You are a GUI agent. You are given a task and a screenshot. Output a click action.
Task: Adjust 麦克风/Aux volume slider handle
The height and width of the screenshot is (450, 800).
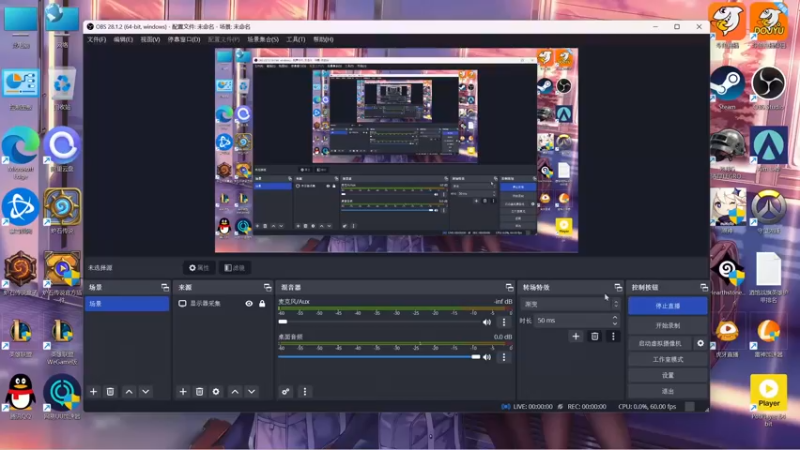coord(283,322)
